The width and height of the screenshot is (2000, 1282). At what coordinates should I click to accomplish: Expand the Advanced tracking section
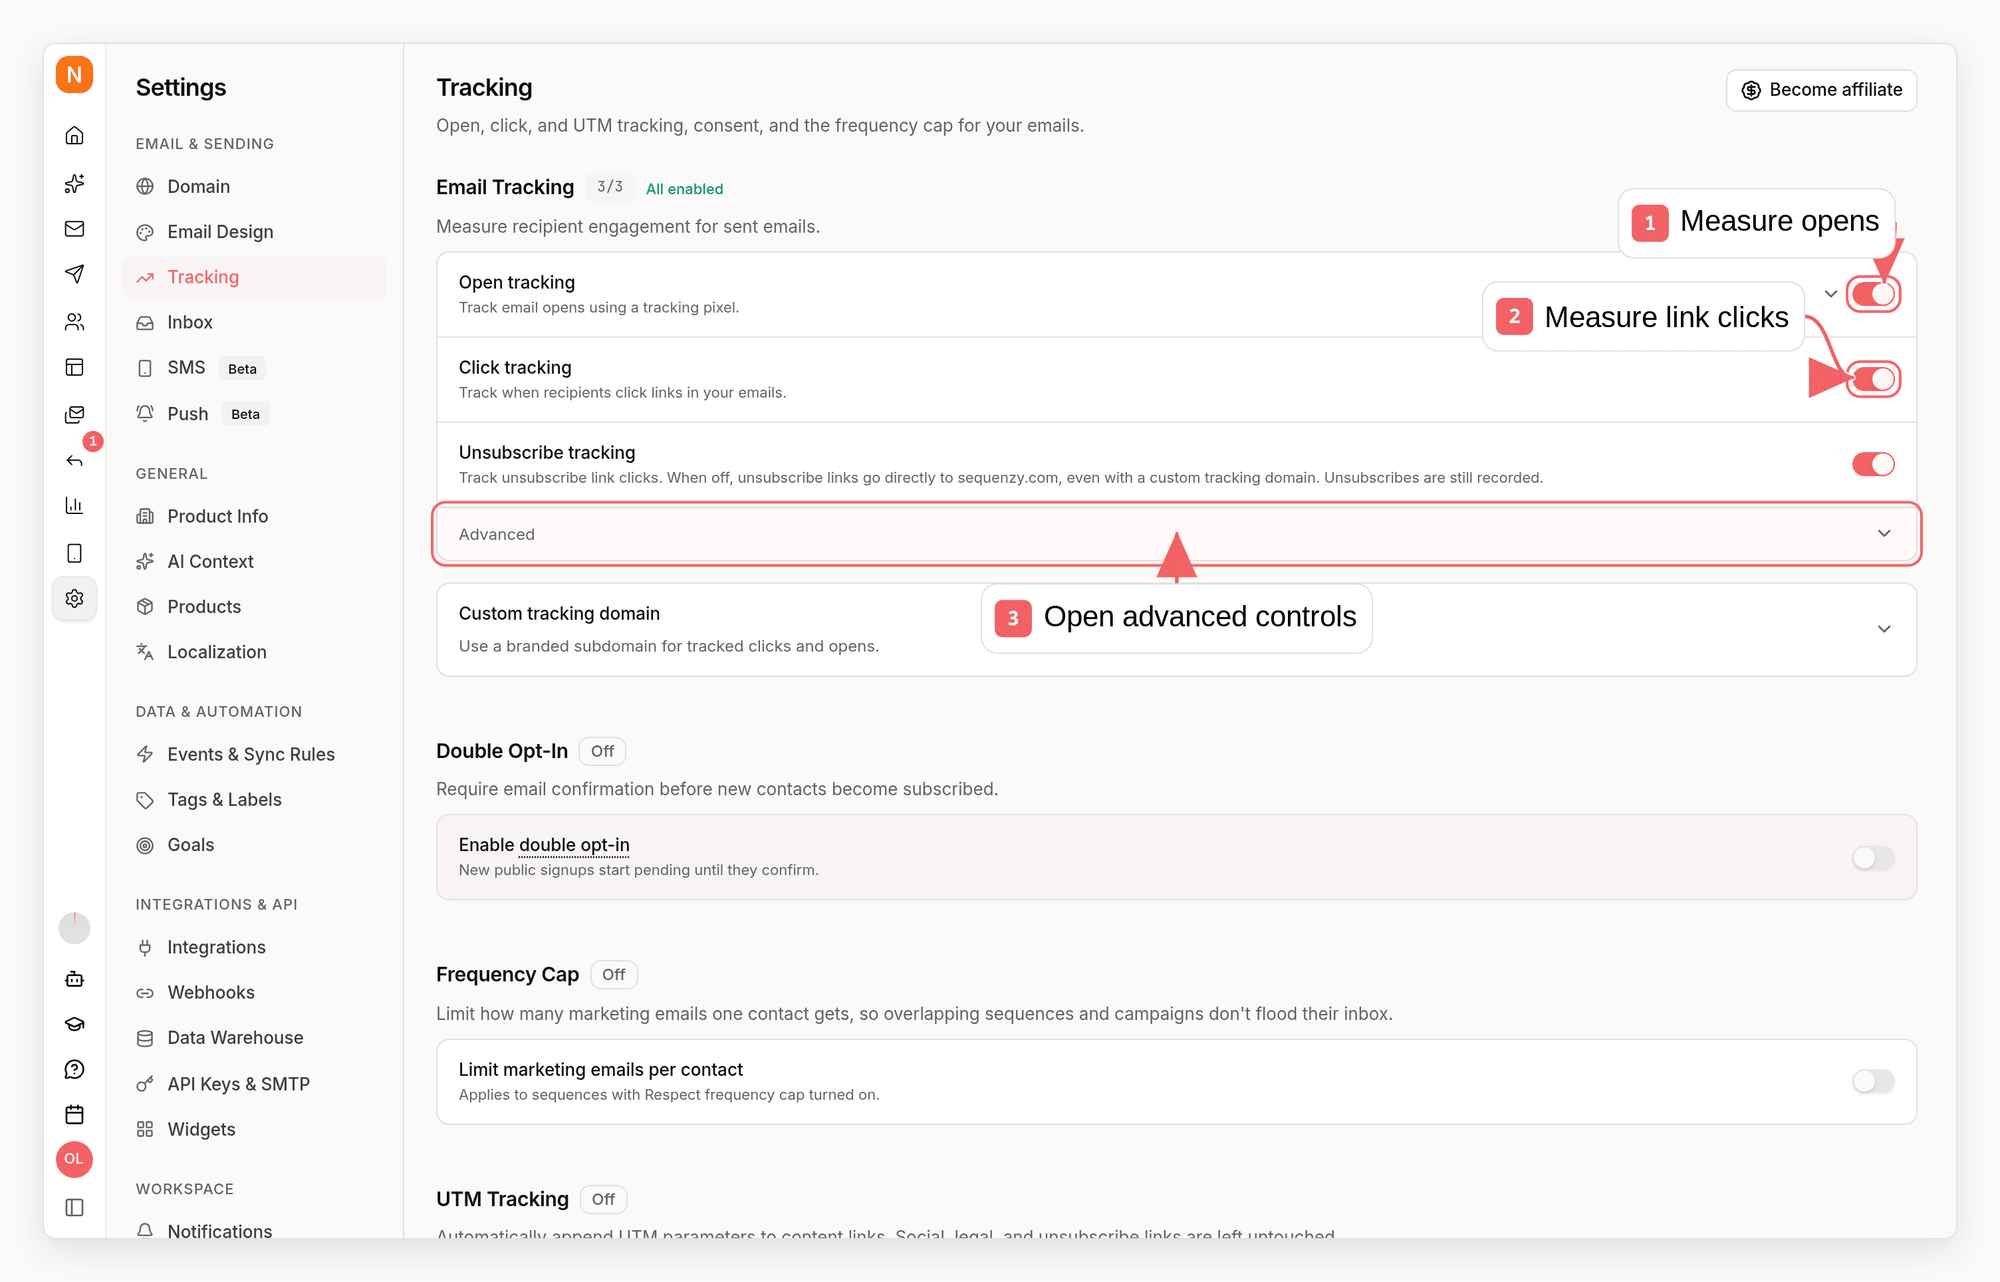(x=1177, y=534)
